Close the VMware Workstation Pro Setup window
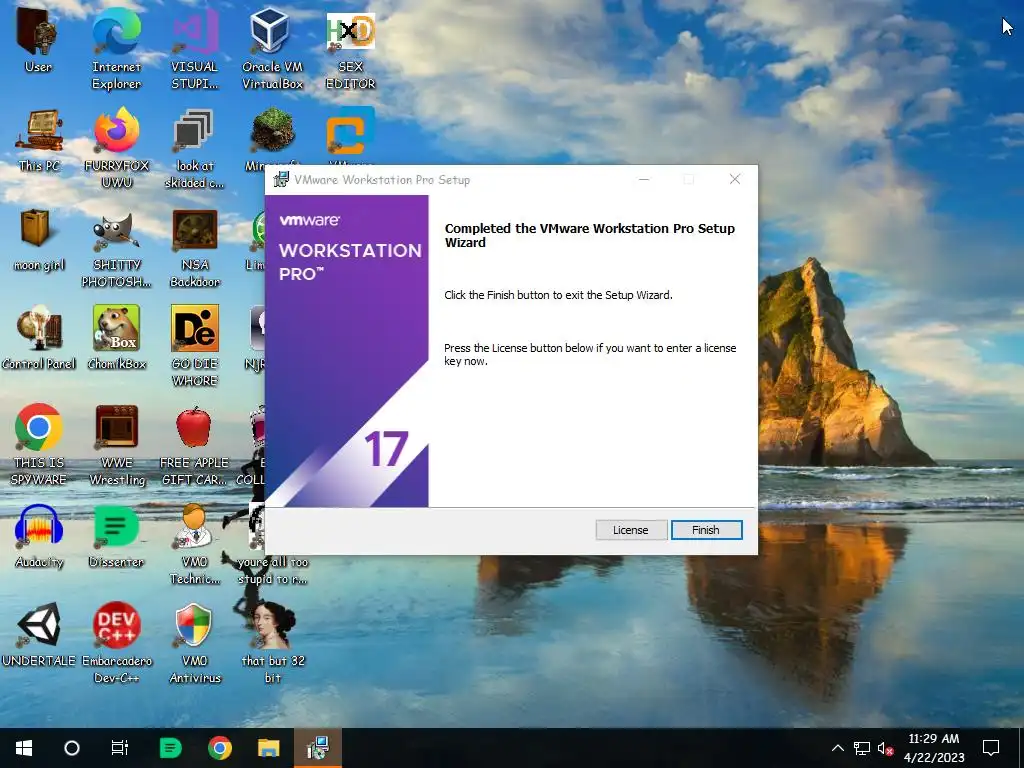 [735, 180]
